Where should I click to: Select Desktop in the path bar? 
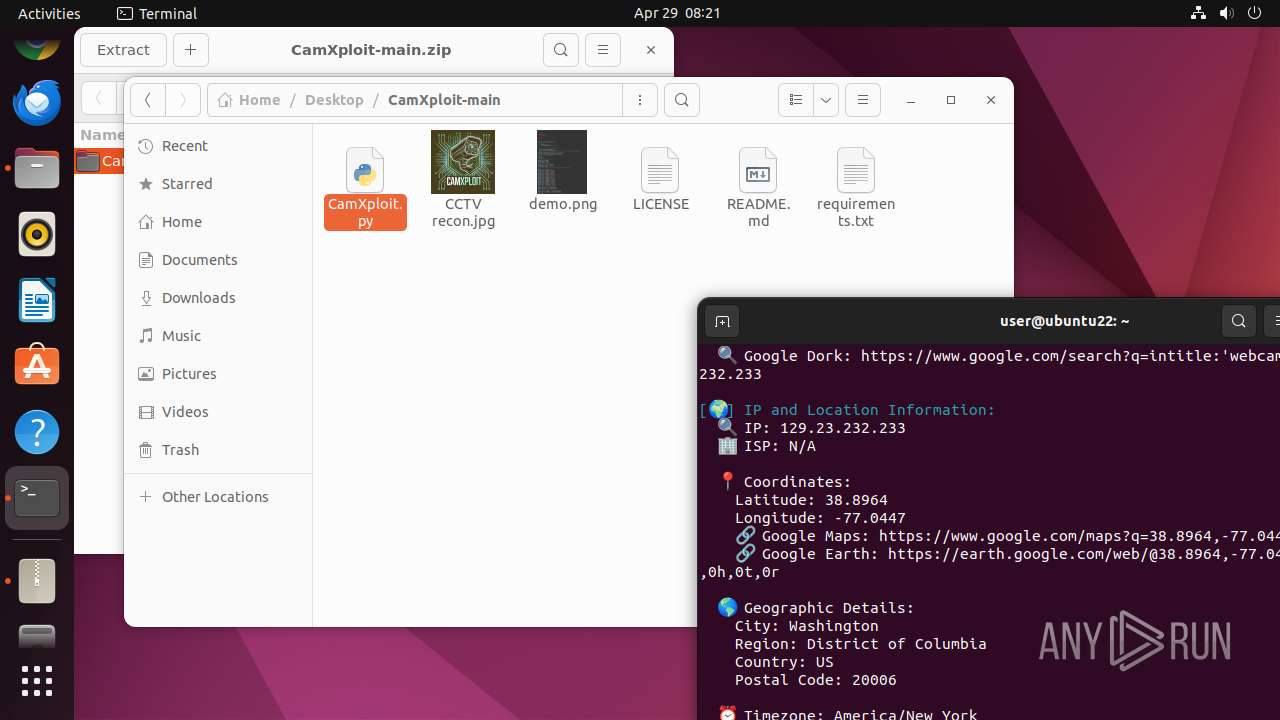(x=334, y=100)
